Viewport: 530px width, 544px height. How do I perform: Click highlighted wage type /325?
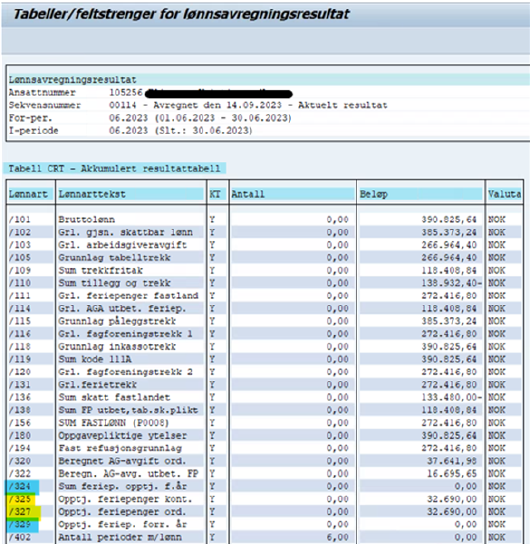20,499
